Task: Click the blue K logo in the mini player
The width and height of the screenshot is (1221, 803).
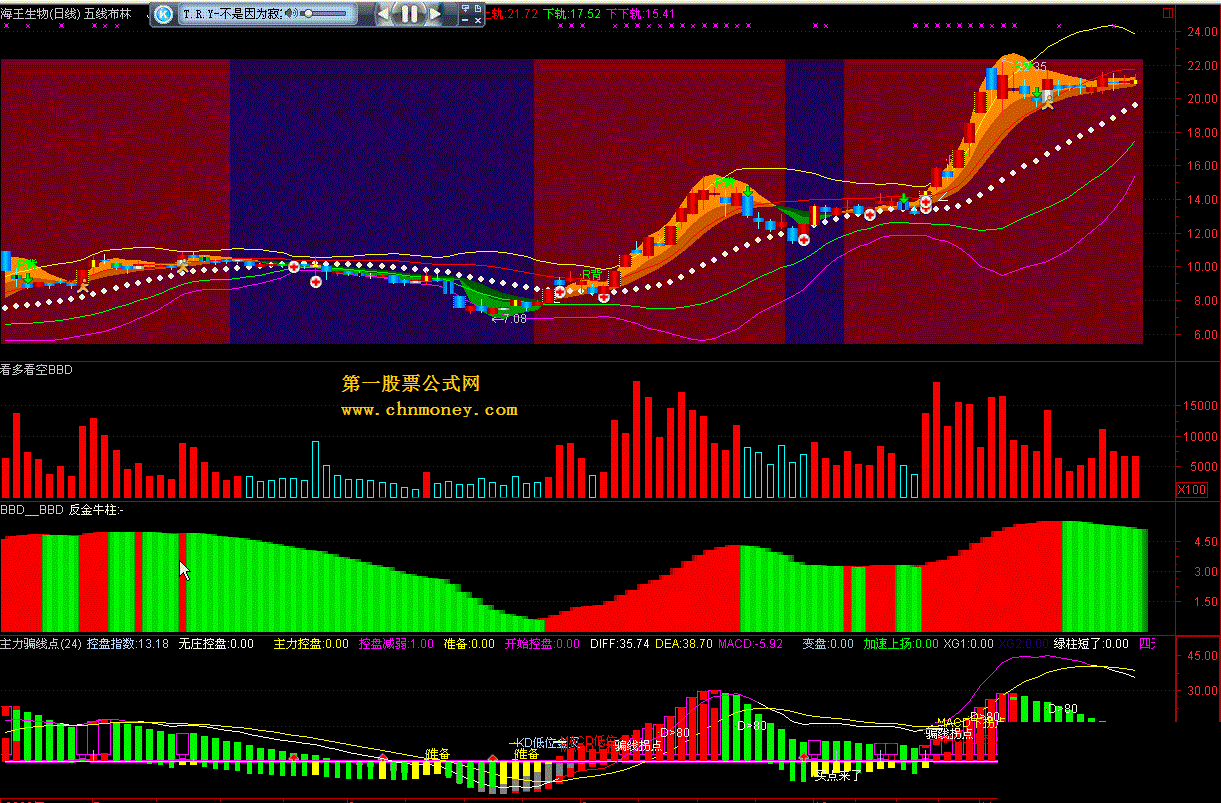Action: tap(163, 14)
